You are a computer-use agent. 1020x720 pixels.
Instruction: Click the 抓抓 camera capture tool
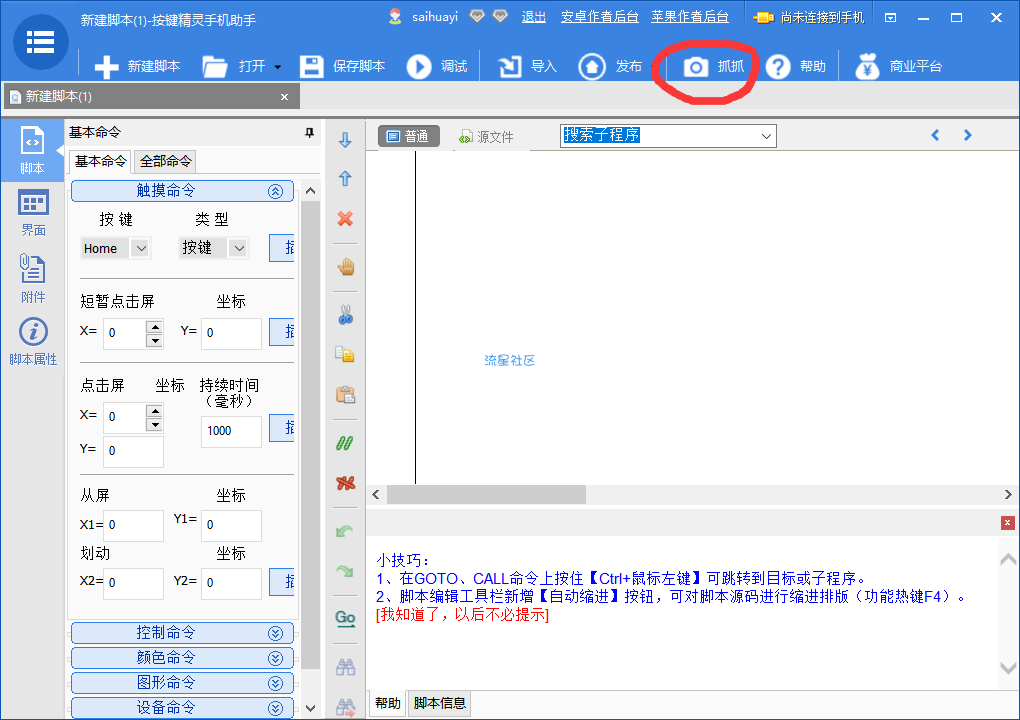[713, 67]
